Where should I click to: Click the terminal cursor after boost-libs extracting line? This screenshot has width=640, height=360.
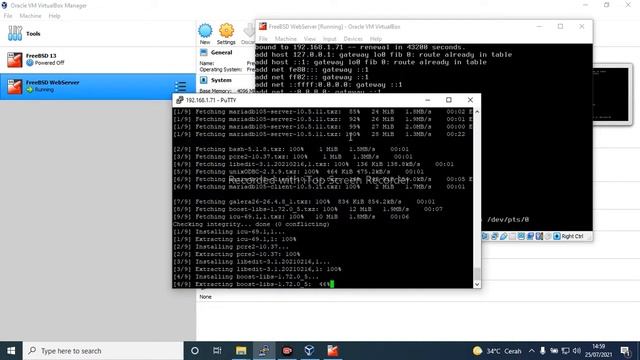click(x=332, y=284)
